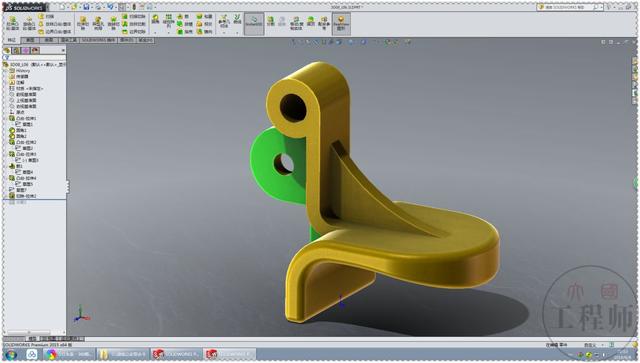This screenshot has width=640, height=363.
Task: Select the Revolved Boss/Base (旋转凸台) tool
Action: coord(29,24)
